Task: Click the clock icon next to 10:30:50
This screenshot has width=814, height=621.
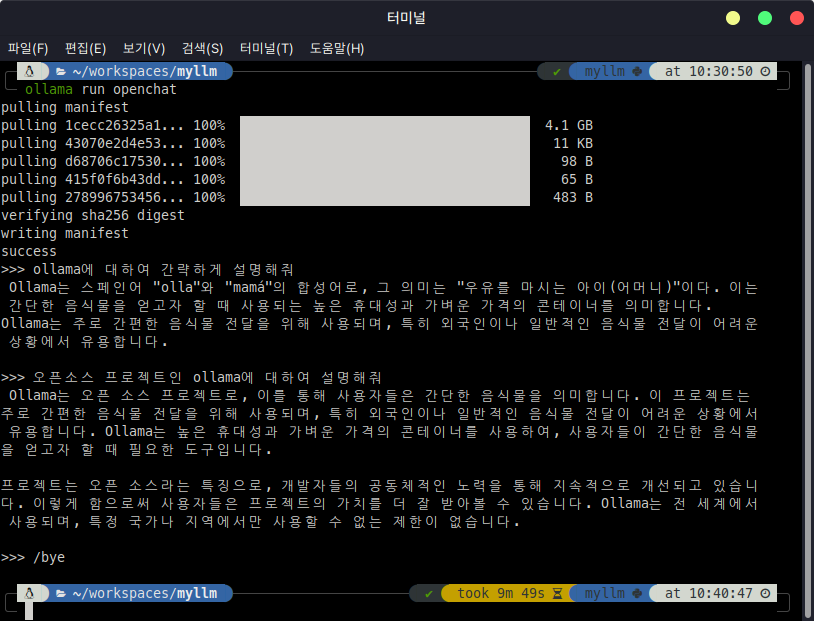Action: [x=765, y=71]
